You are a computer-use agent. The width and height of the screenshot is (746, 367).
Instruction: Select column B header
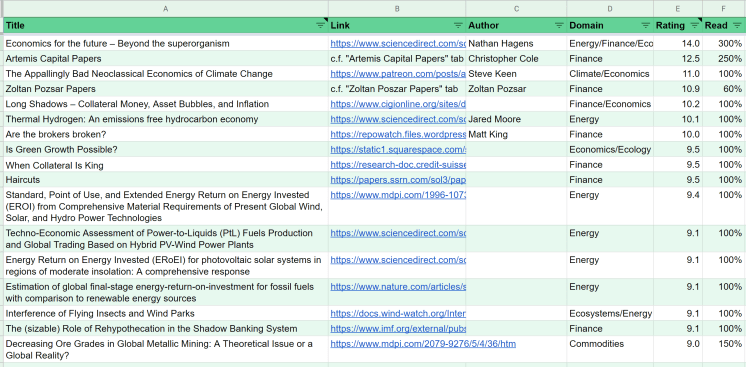pos(397,9)
